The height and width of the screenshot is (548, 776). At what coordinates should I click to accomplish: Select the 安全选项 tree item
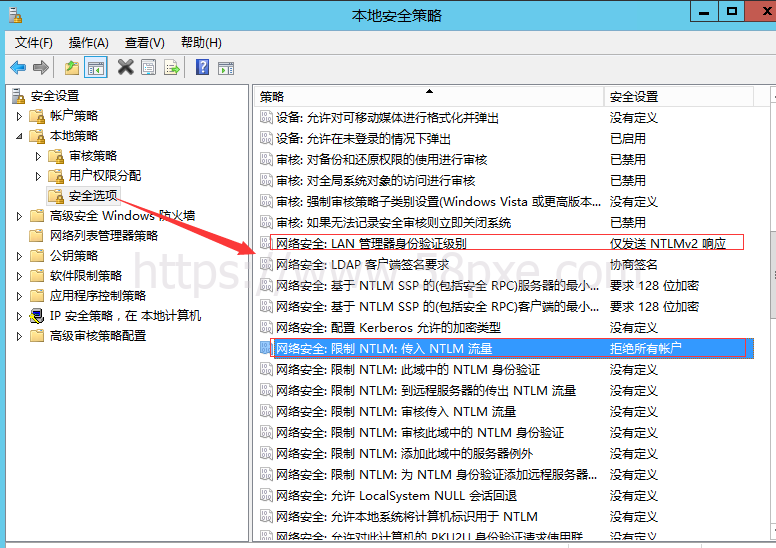pos(93,196)
